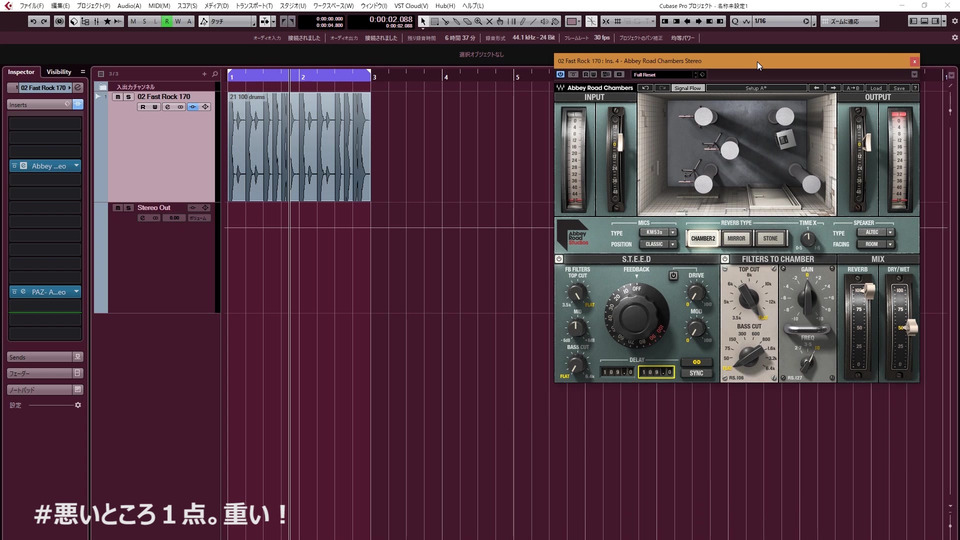This screenshot has width=960, height=540.
Task: Open the ファイル(F) menu
Action: click(31, 6)
